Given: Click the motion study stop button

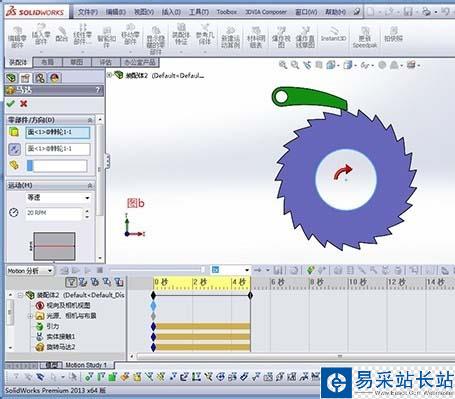Looking at the screenshot, I should [x=100, y=270].
